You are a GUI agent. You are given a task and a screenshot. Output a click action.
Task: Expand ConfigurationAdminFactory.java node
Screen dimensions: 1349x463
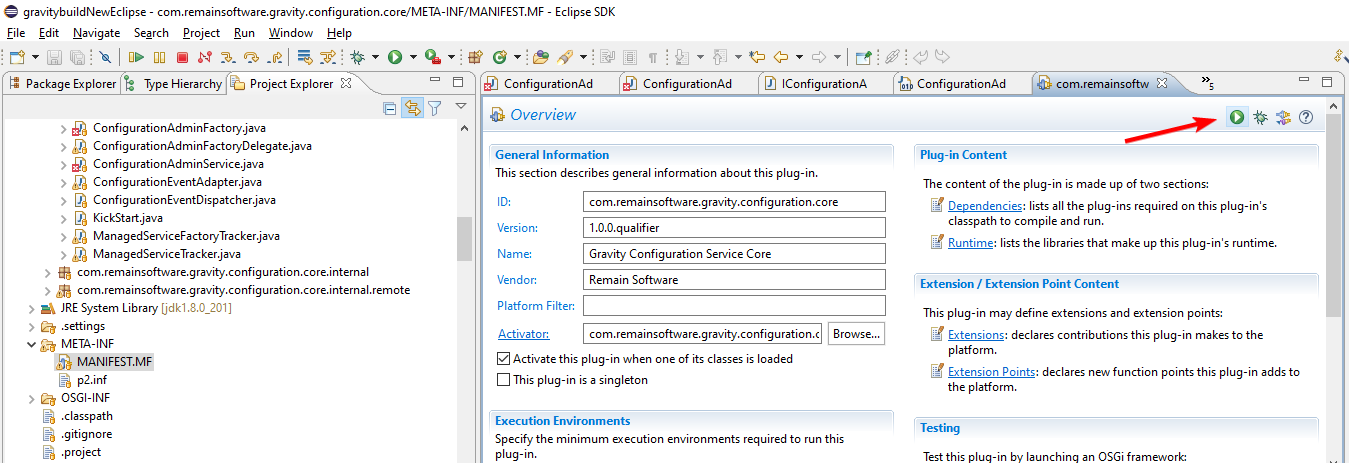tap(64, 128)
